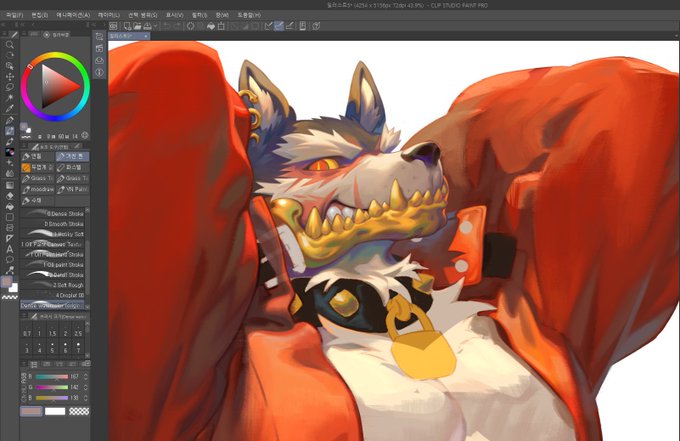The image size is (680, 441).
Task: Select the Lasso selection tool
Action: (10, 87)
